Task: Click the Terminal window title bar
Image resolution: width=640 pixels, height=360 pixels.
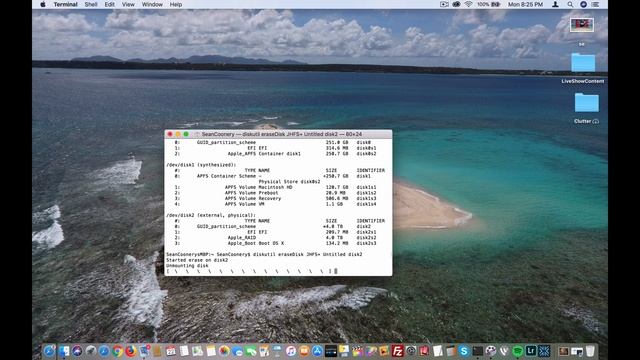Action: tap(278, 134)
